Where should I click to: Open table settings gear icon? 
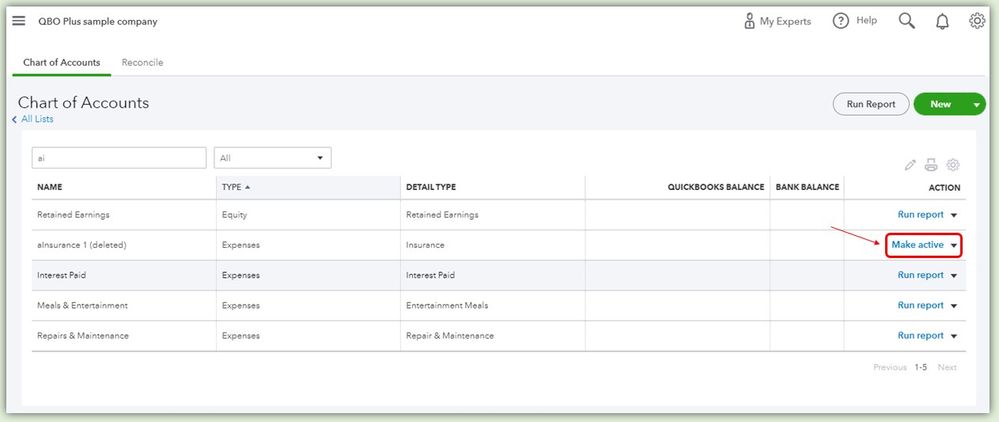pyautogui.click(x=953, y=165)
